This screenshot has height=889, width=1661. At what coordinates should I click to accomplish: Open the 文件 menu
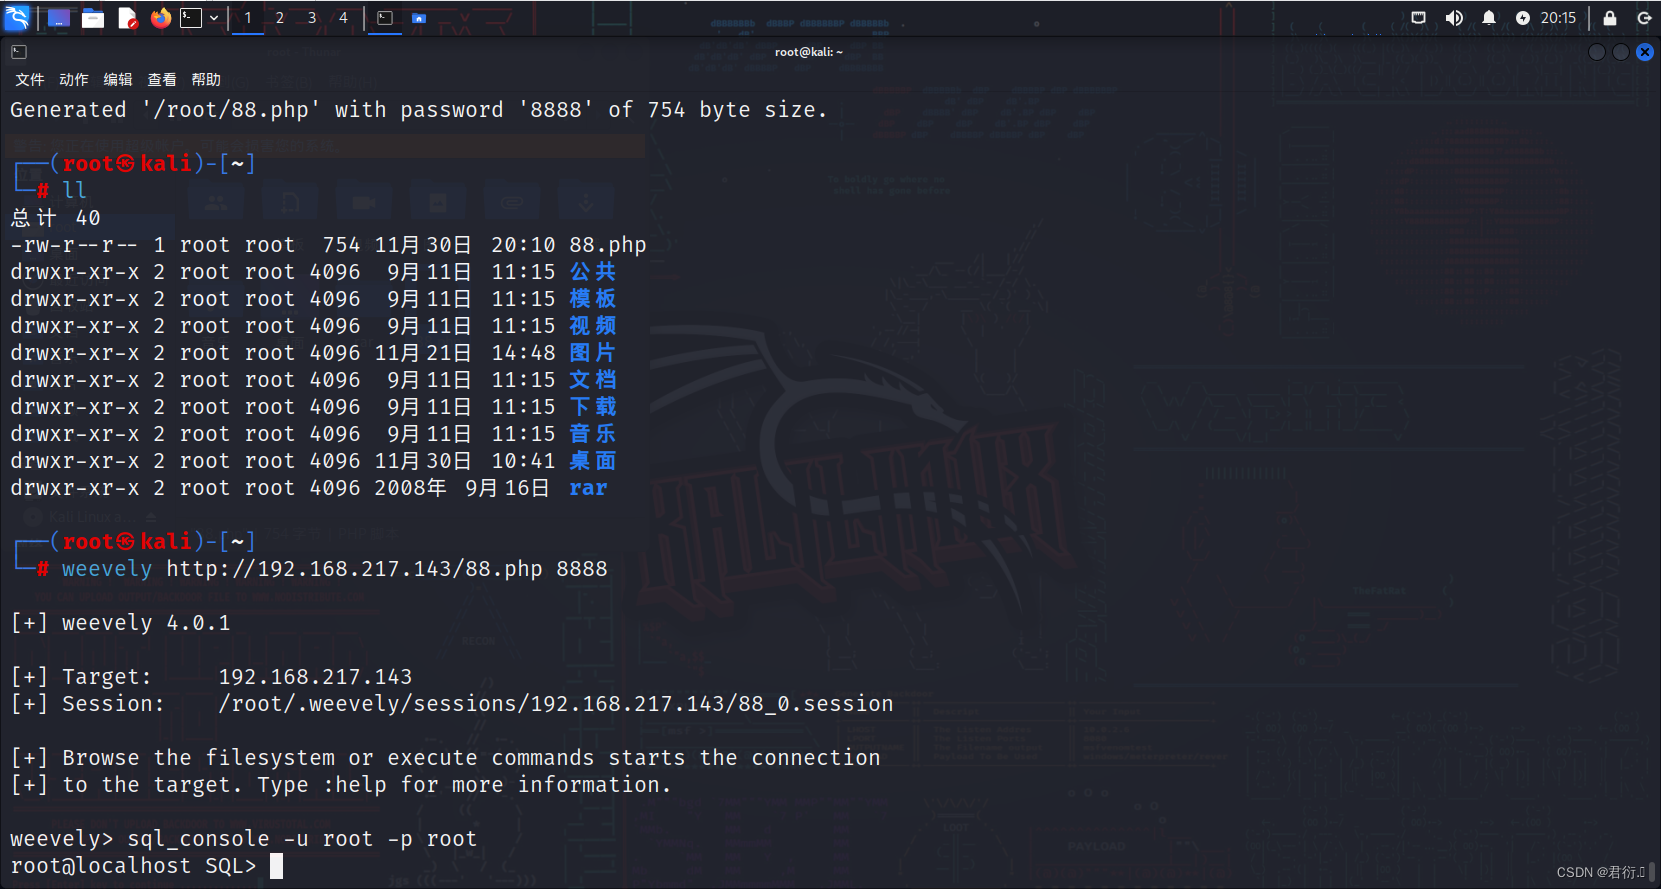30,80
